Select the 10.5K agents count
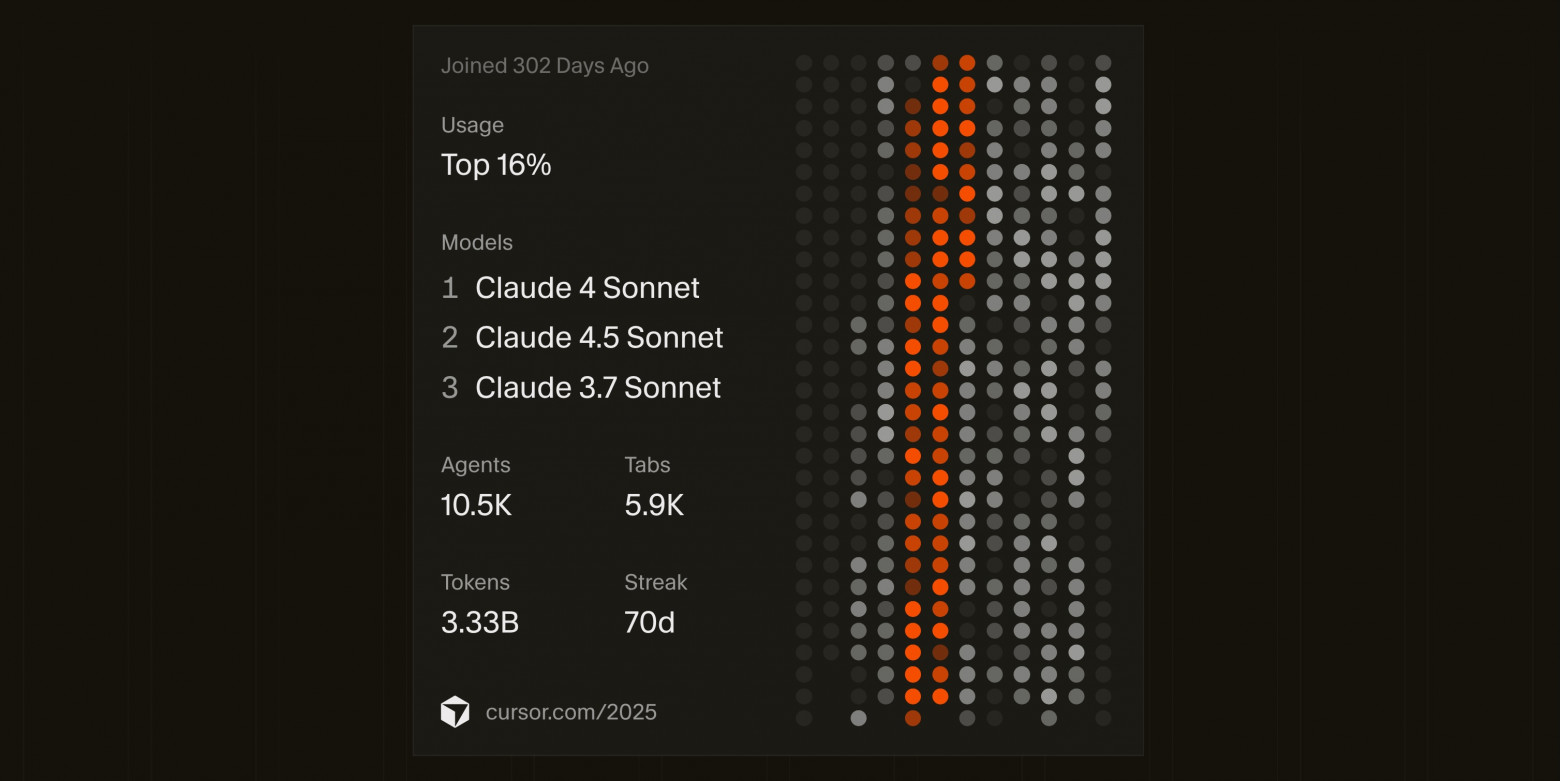 pos(476,506)
